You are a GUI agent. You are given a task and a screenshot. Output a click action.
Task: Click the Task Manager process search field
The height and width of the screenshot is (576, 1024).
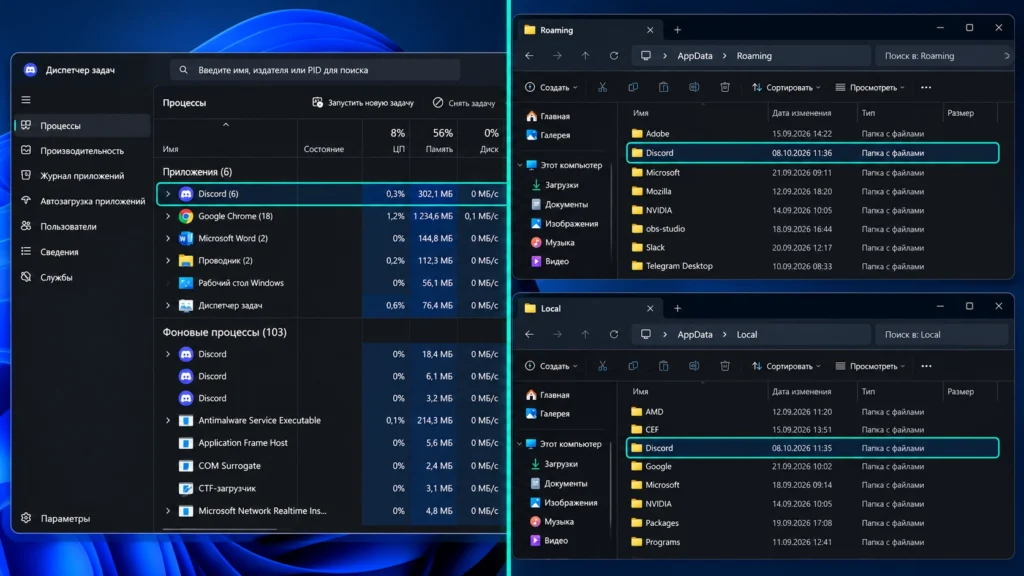315,70
